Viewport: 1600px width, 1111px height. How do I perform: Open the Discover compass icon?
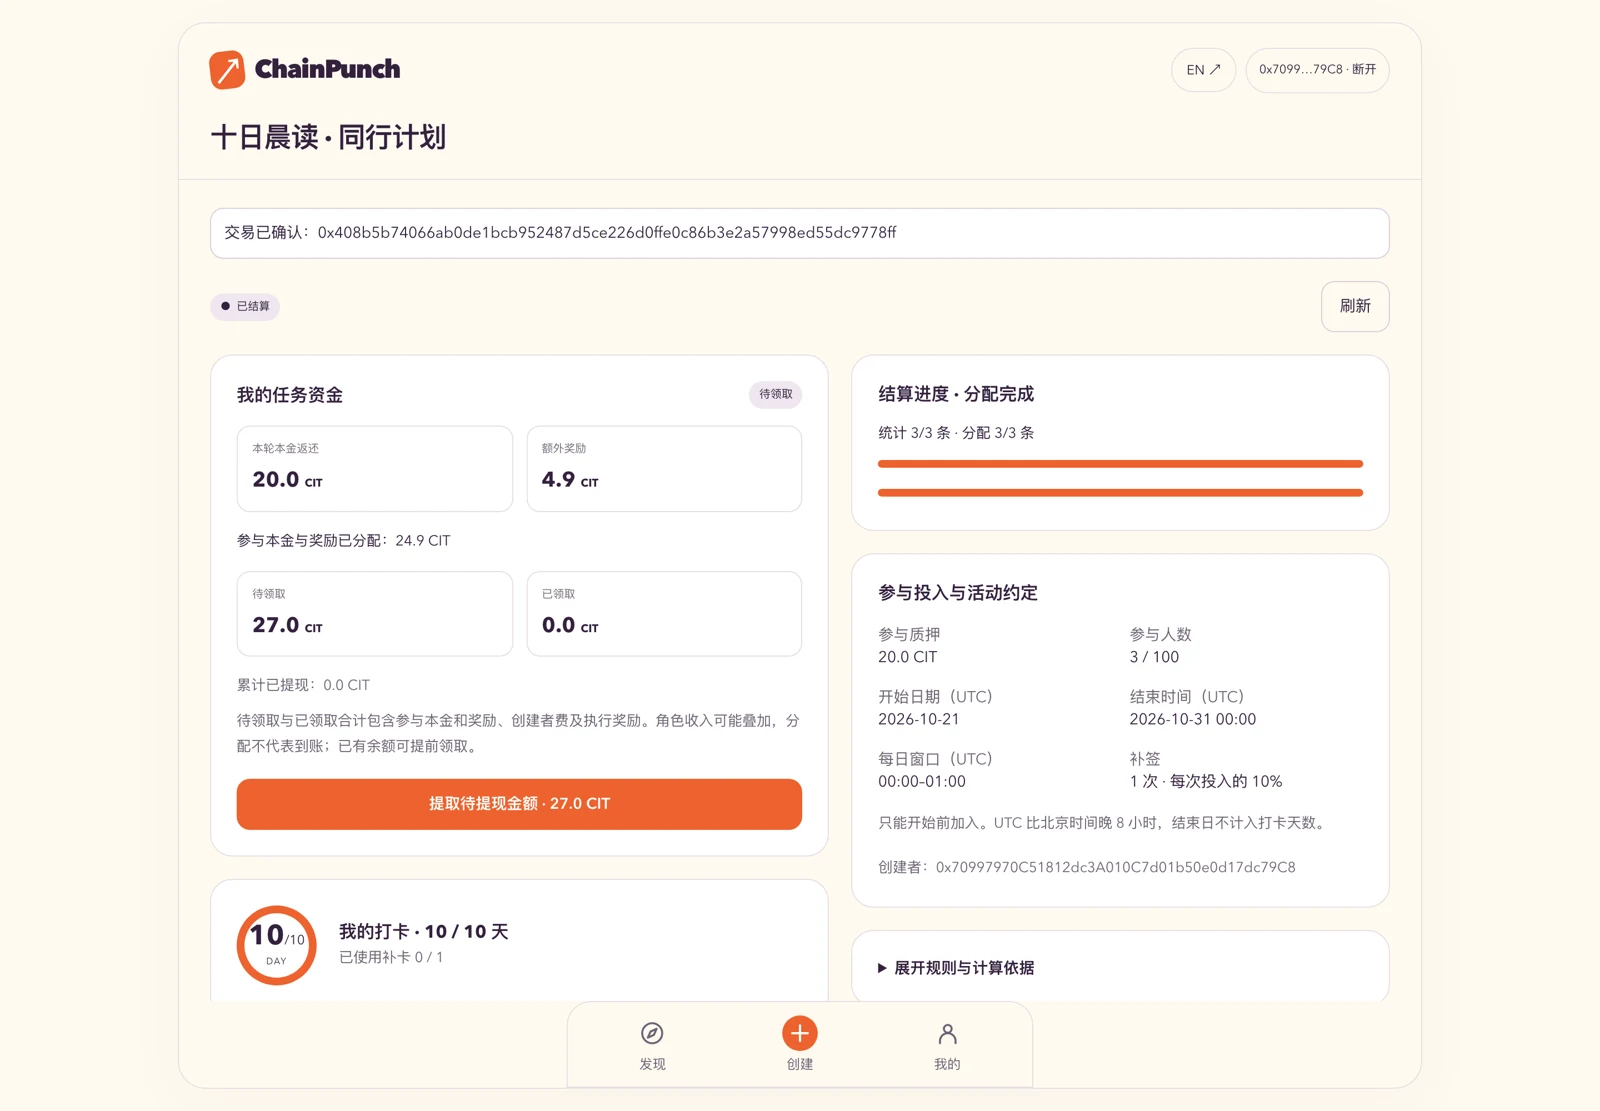click(652, 1033)
